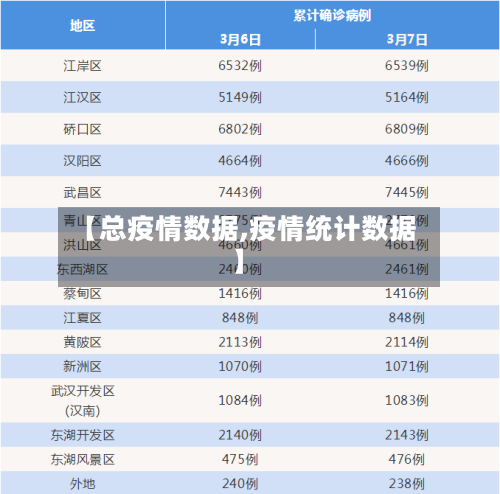Screen dimensions: 500x494
Task: Select the 7443例 cell
Action: (x=240, y=192)
